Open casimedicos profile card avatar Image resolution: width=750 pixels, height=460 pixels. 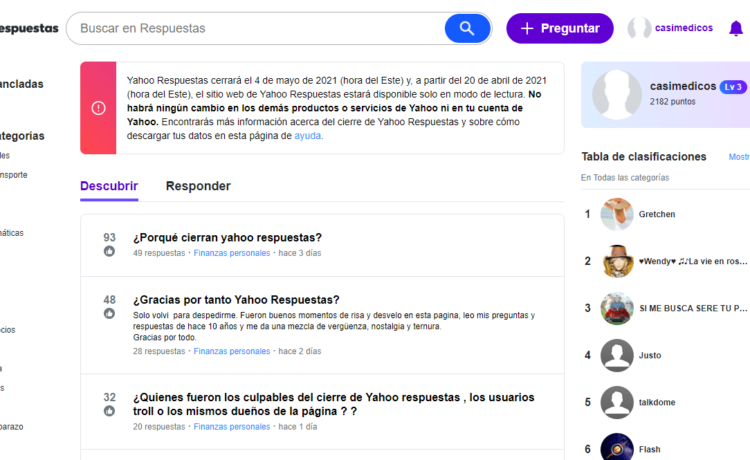617,95
